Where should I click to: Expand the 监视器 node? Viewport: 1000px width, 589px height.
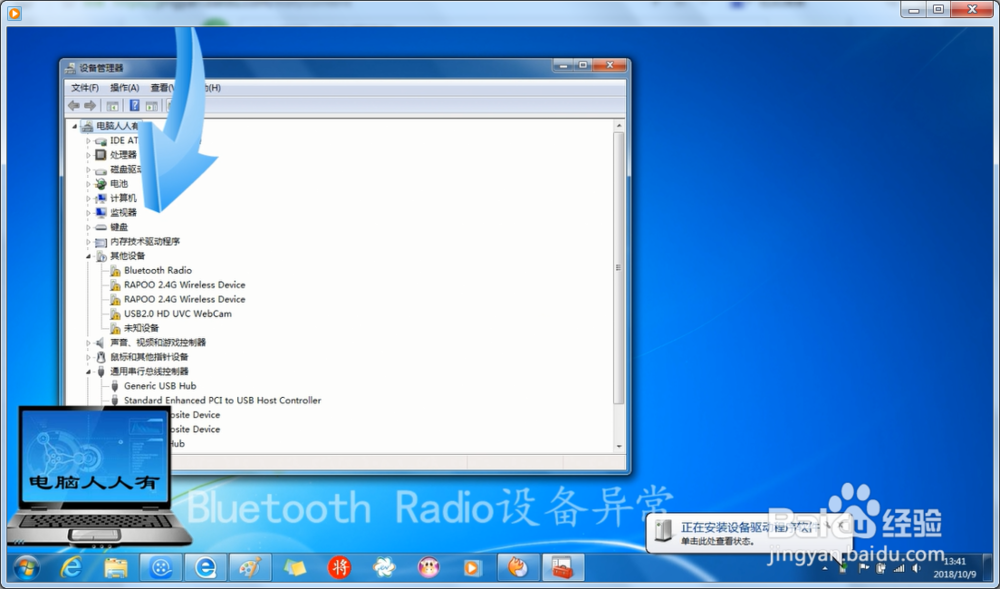[89, 212]
